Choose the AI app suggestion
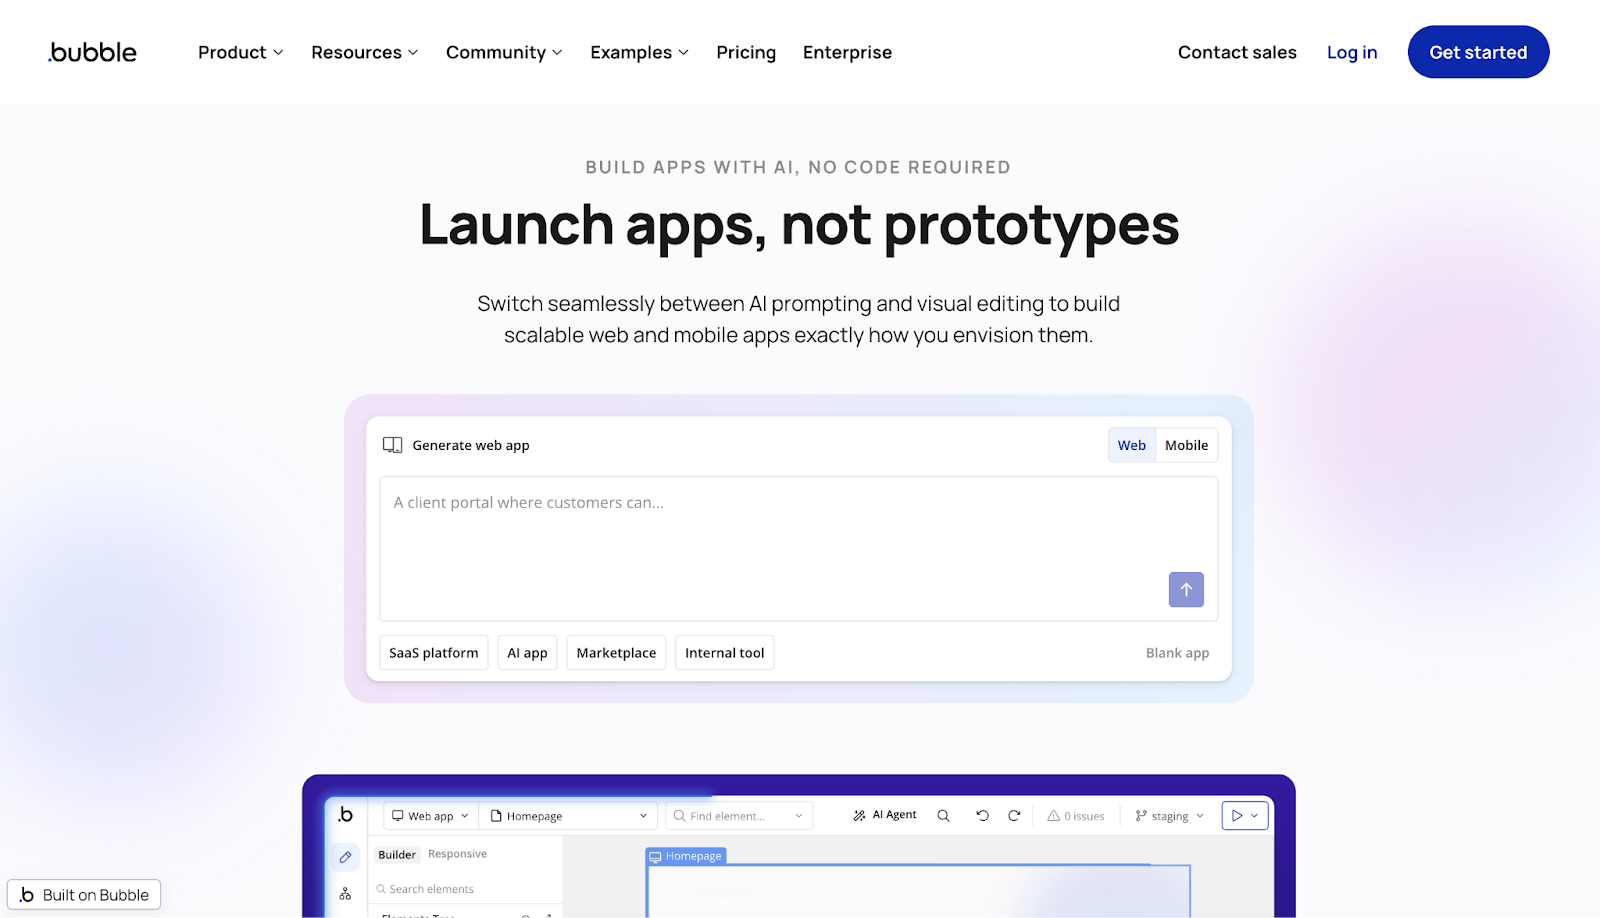The width and height of the screenshot is (1600, 918). click(527, 653)
